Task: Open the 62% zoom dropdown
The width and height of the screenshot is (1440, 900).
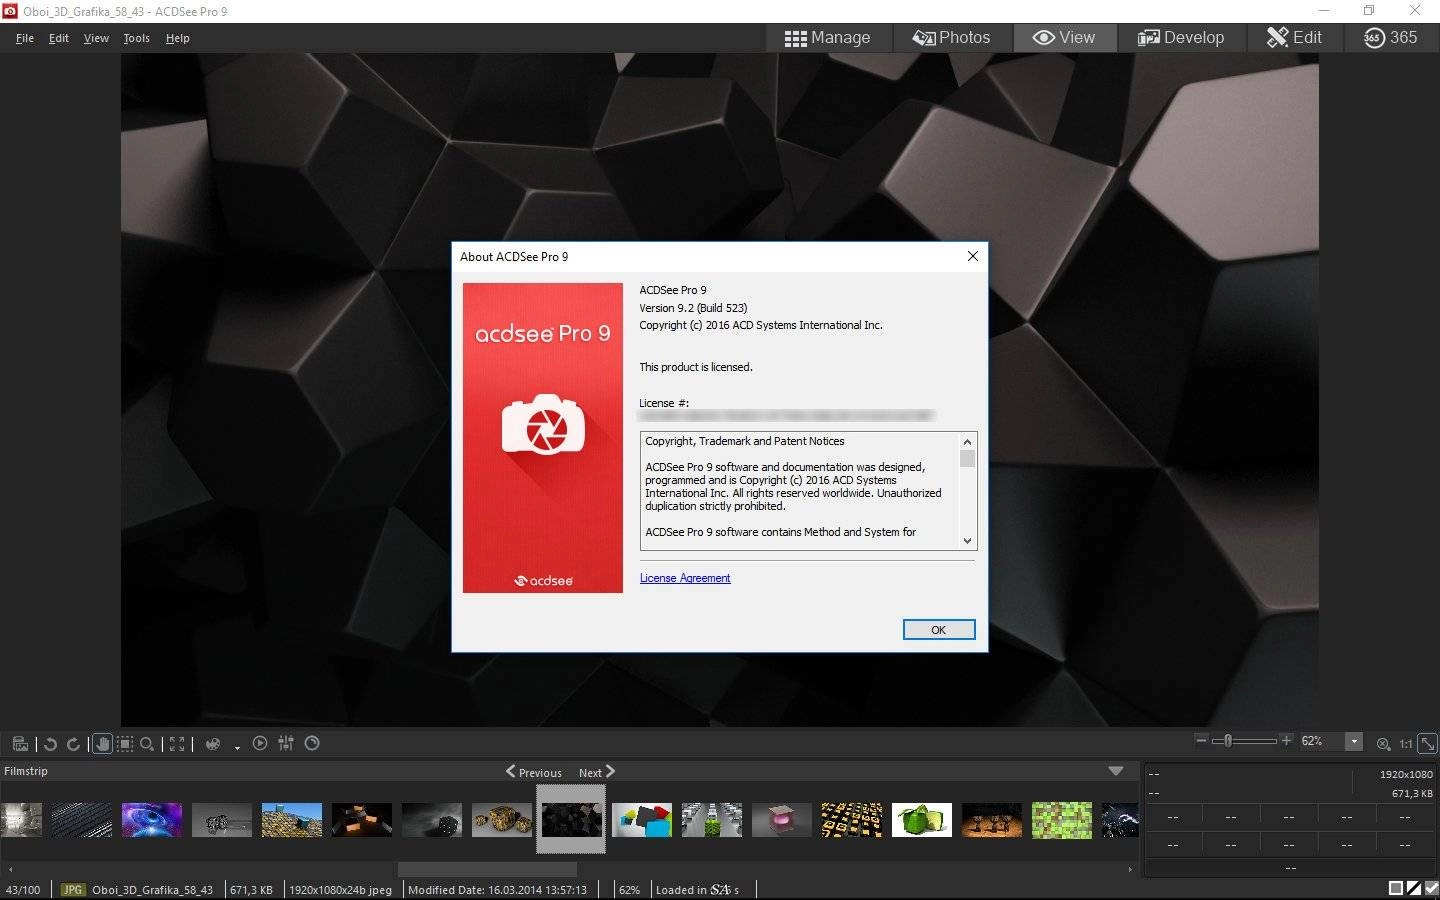Action: click(x=1354, y=741)
